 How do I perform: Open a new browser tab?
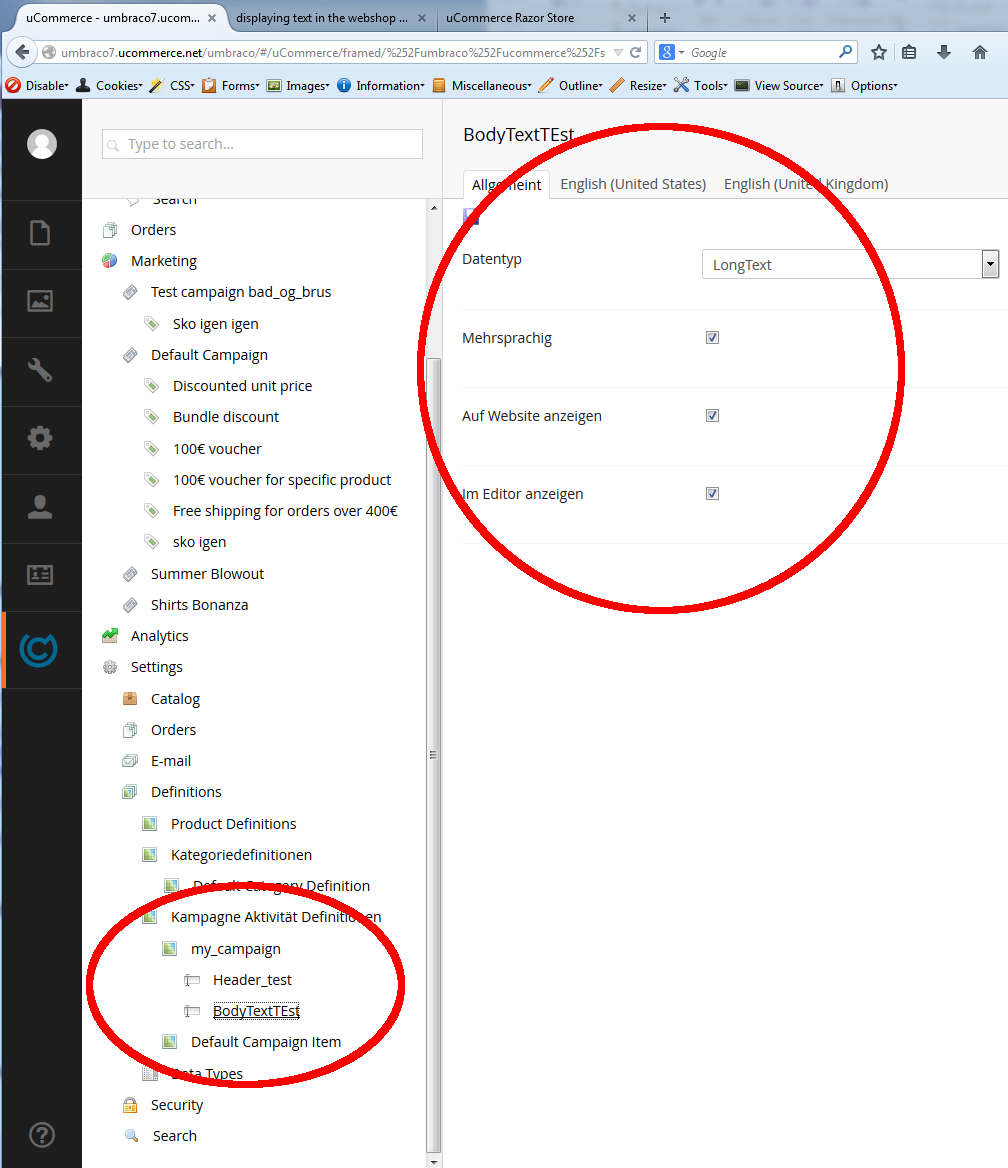pyautogui.click(x=665, y=17)
